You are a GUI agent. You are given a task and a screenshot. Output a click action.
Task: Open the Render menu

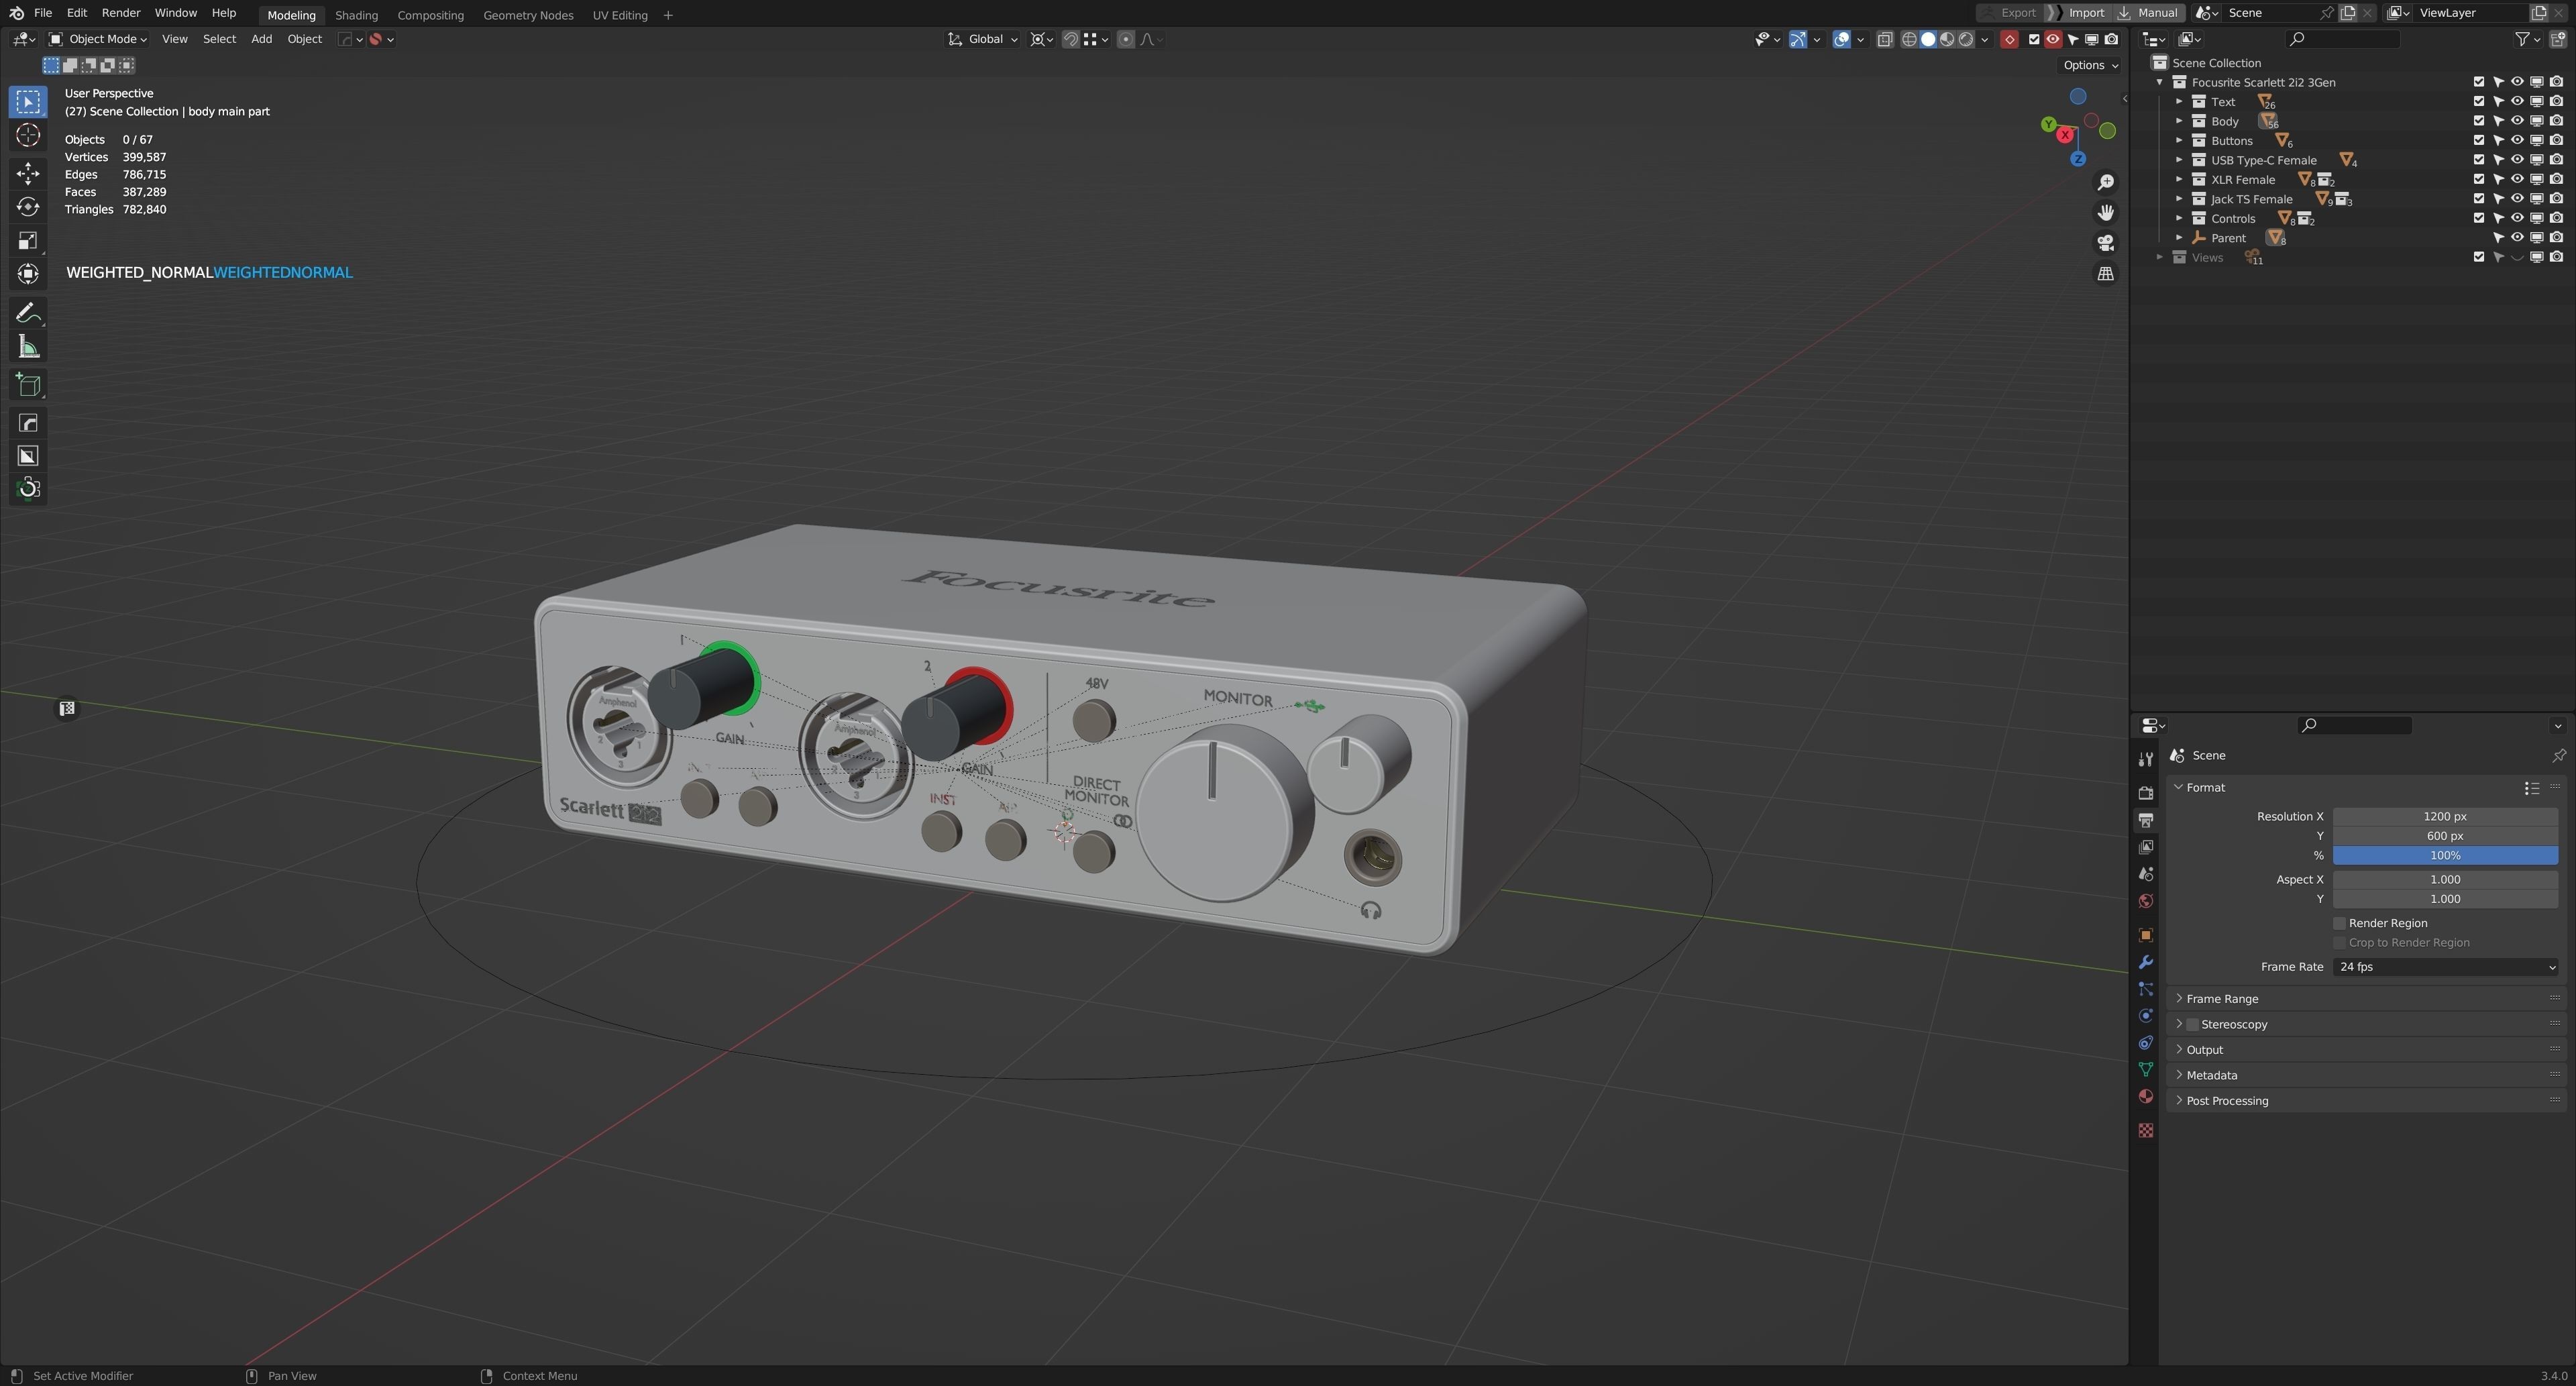120,13
